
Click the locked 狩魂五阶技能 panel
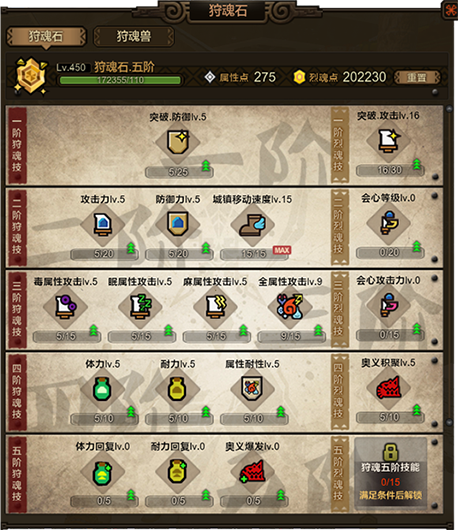390,473
